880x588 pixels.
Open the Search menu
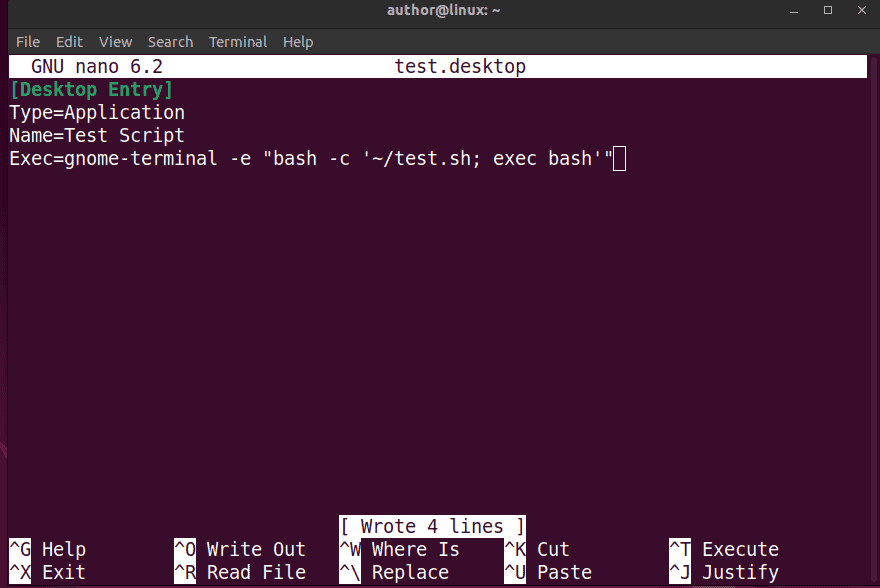click(170, 42)
